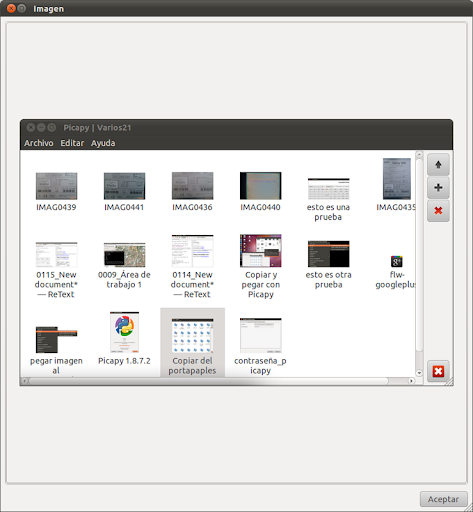This screenshot has height=512, width=473.
Task: Click the small red X remove button
Action: click(x=438, y=211)
